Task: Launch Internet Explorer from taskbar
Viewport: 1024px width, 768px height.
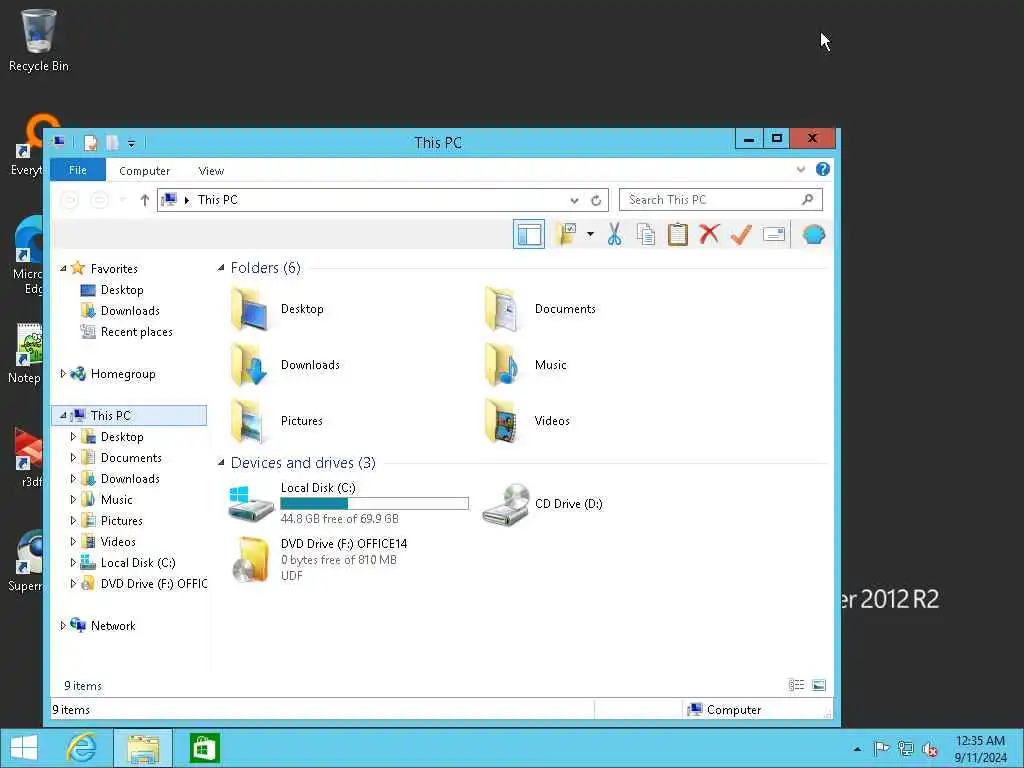Action: (82, 748)
